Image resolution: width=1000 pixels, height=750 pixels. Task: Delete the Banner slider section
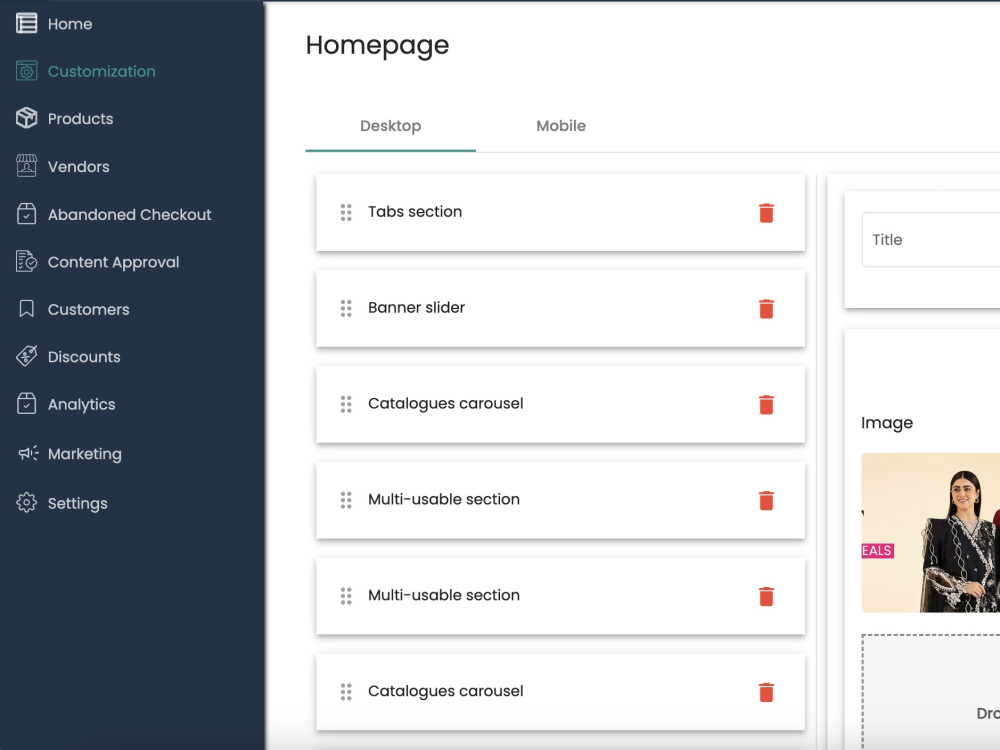click(766, 308)
